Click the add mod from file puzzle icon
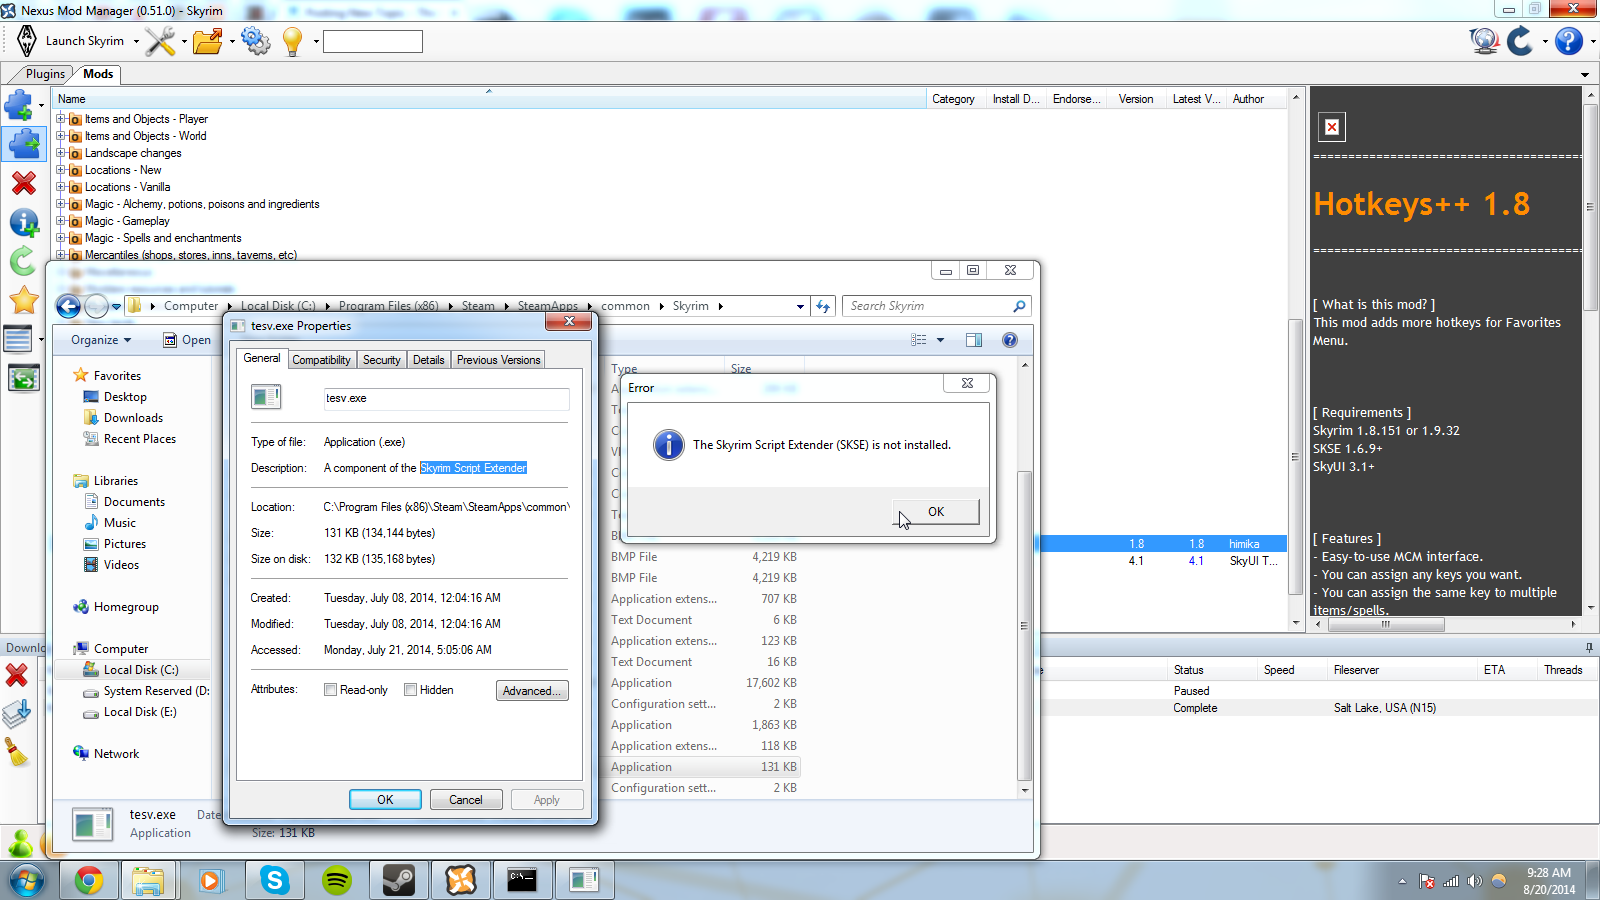Screen dimensions: 1600x900 pos(19,104)
